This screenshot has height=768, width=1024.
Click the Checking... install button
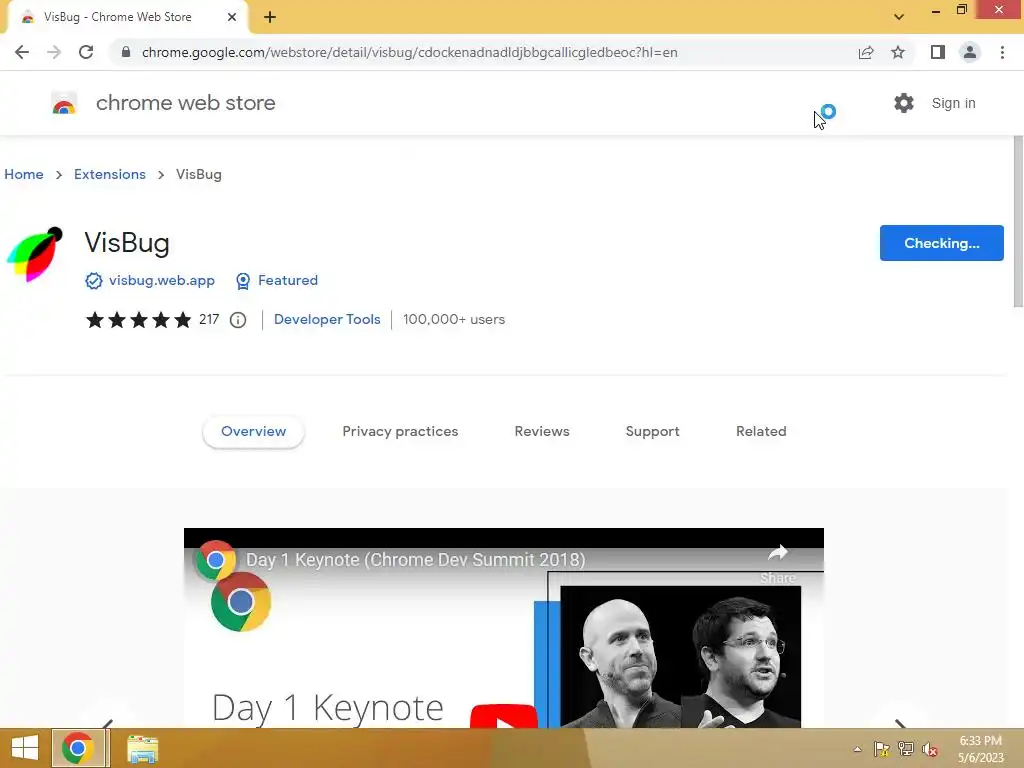[x=942, y=243]
